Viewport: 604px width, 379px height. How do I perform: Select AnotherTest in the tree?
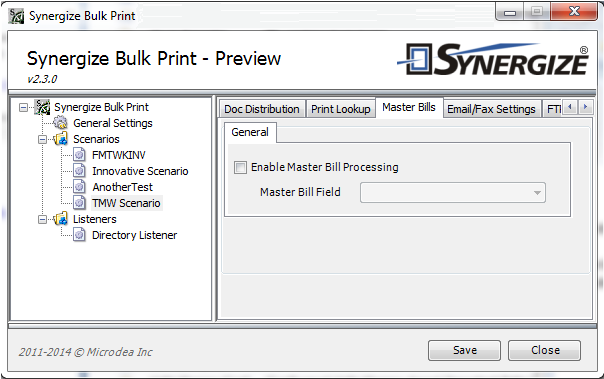(122, 187)
